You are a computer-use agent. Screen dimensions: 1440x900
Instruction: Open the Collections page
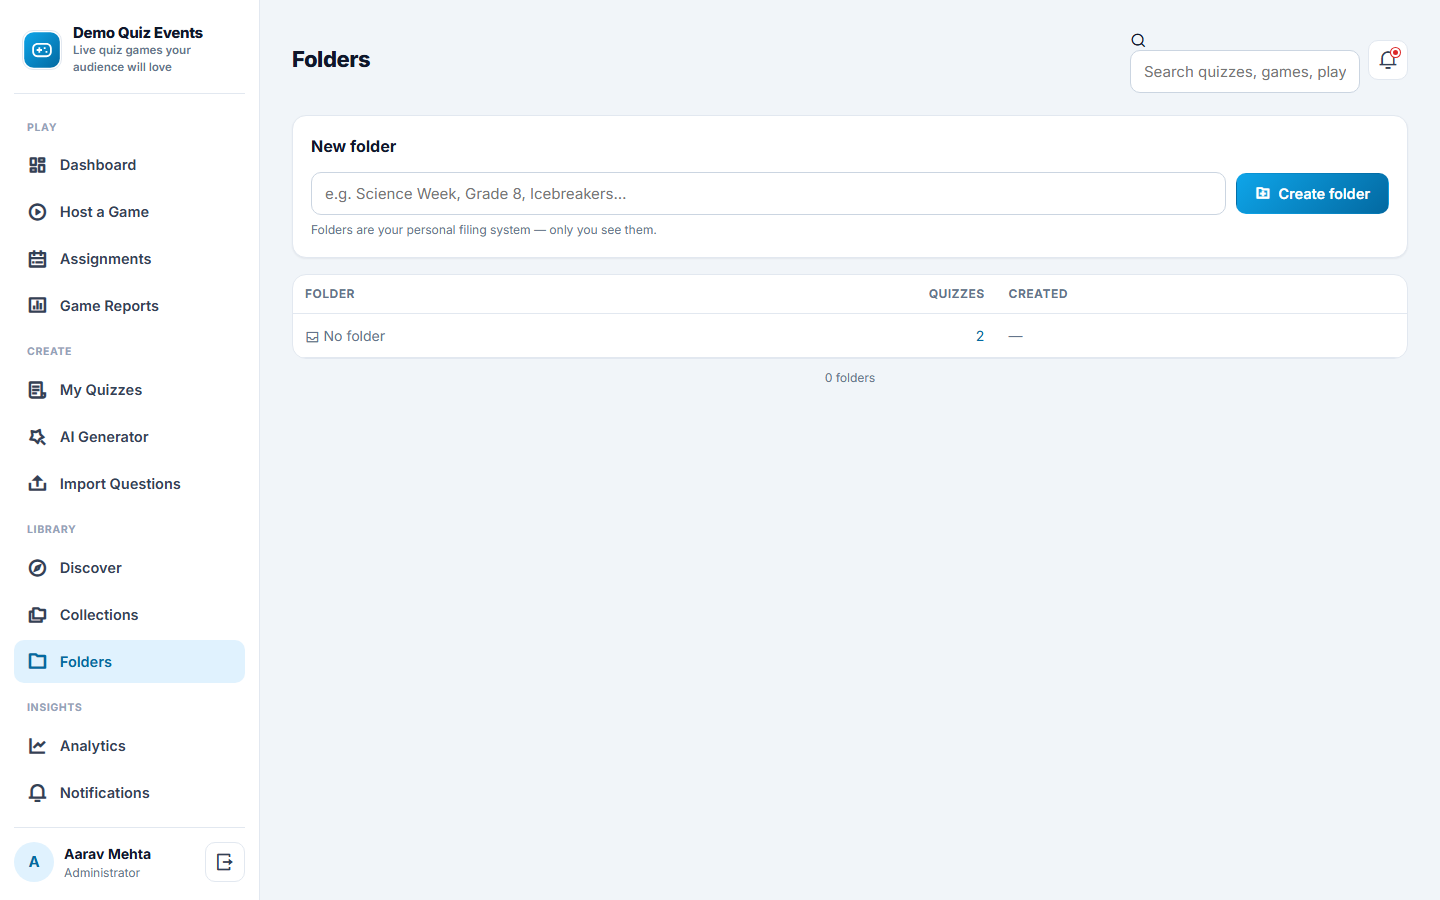click(129, 615)
